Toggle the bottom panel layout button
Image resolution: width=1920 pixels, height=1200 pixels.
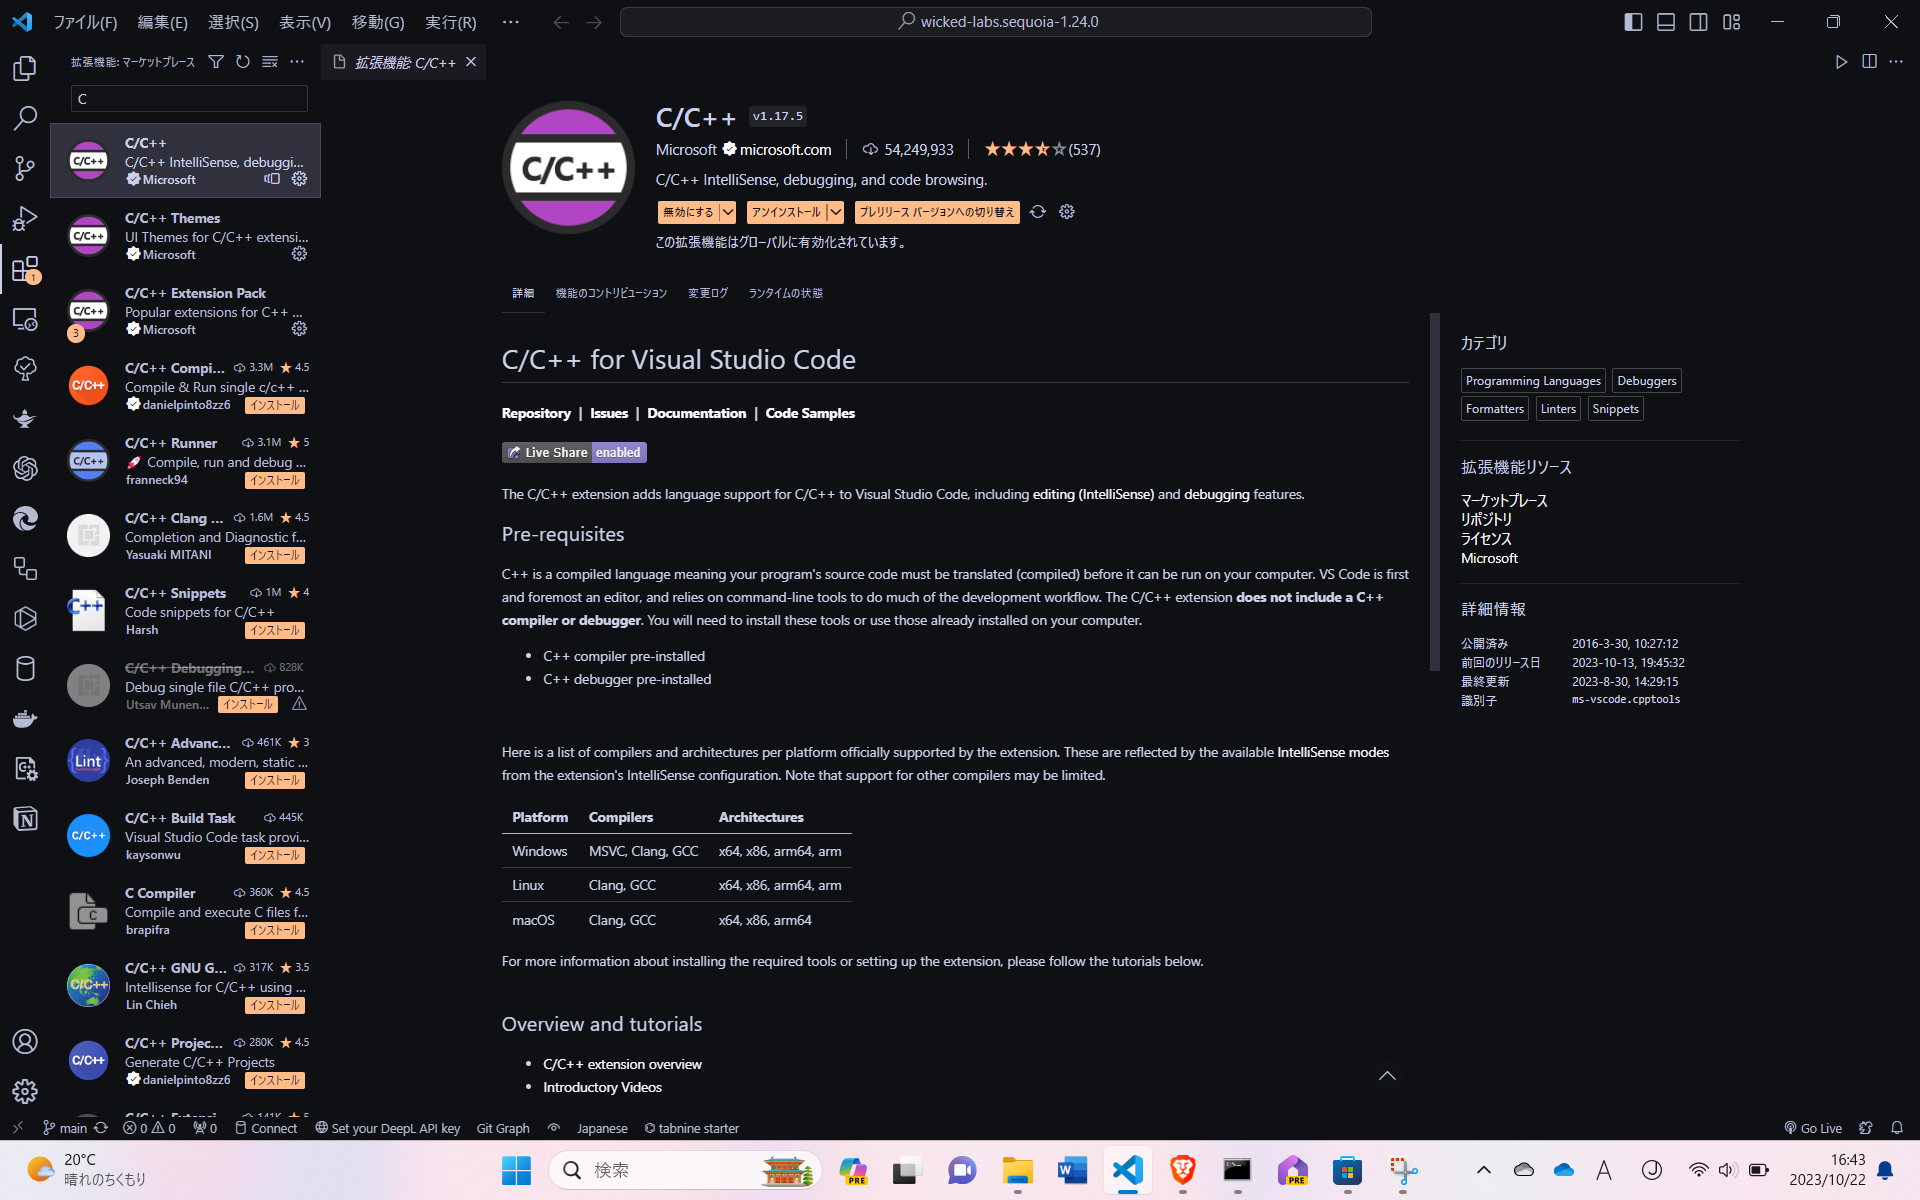(1666, 22)
